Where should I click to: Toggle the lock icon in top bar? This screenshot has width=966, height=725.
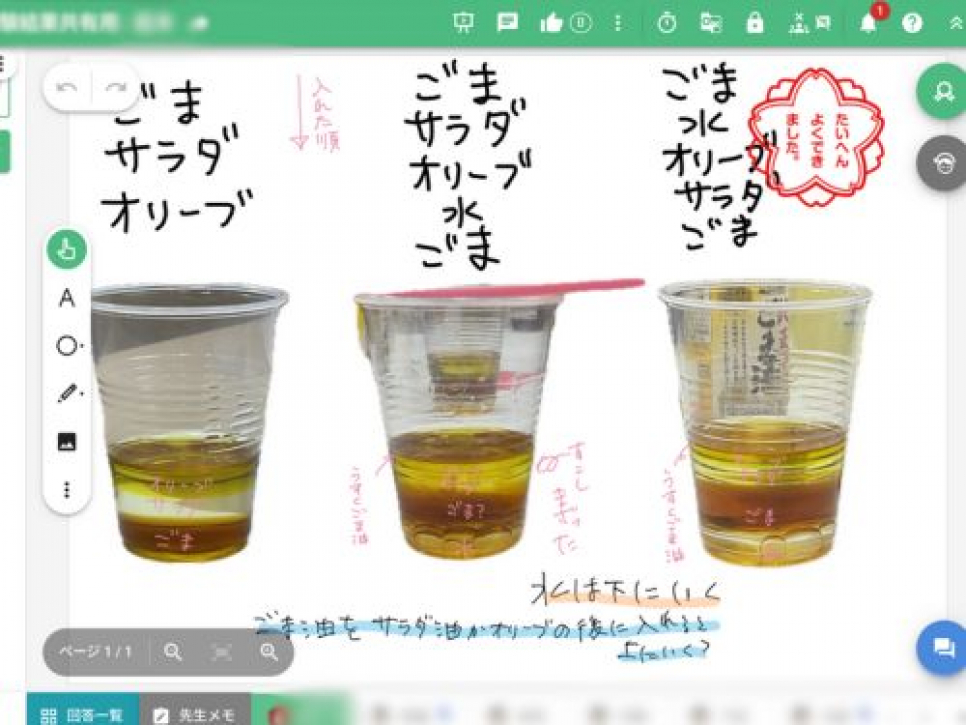coord(755,23)
